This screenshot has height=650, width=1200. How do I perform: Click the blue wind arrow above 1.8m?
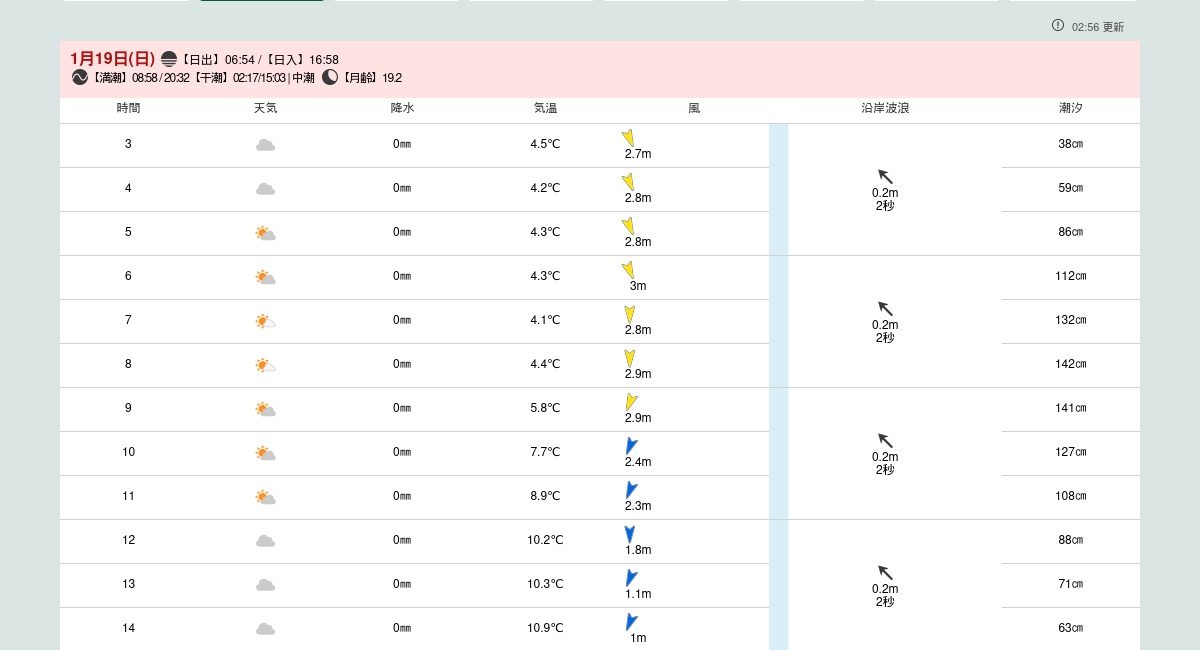[630, 534]
